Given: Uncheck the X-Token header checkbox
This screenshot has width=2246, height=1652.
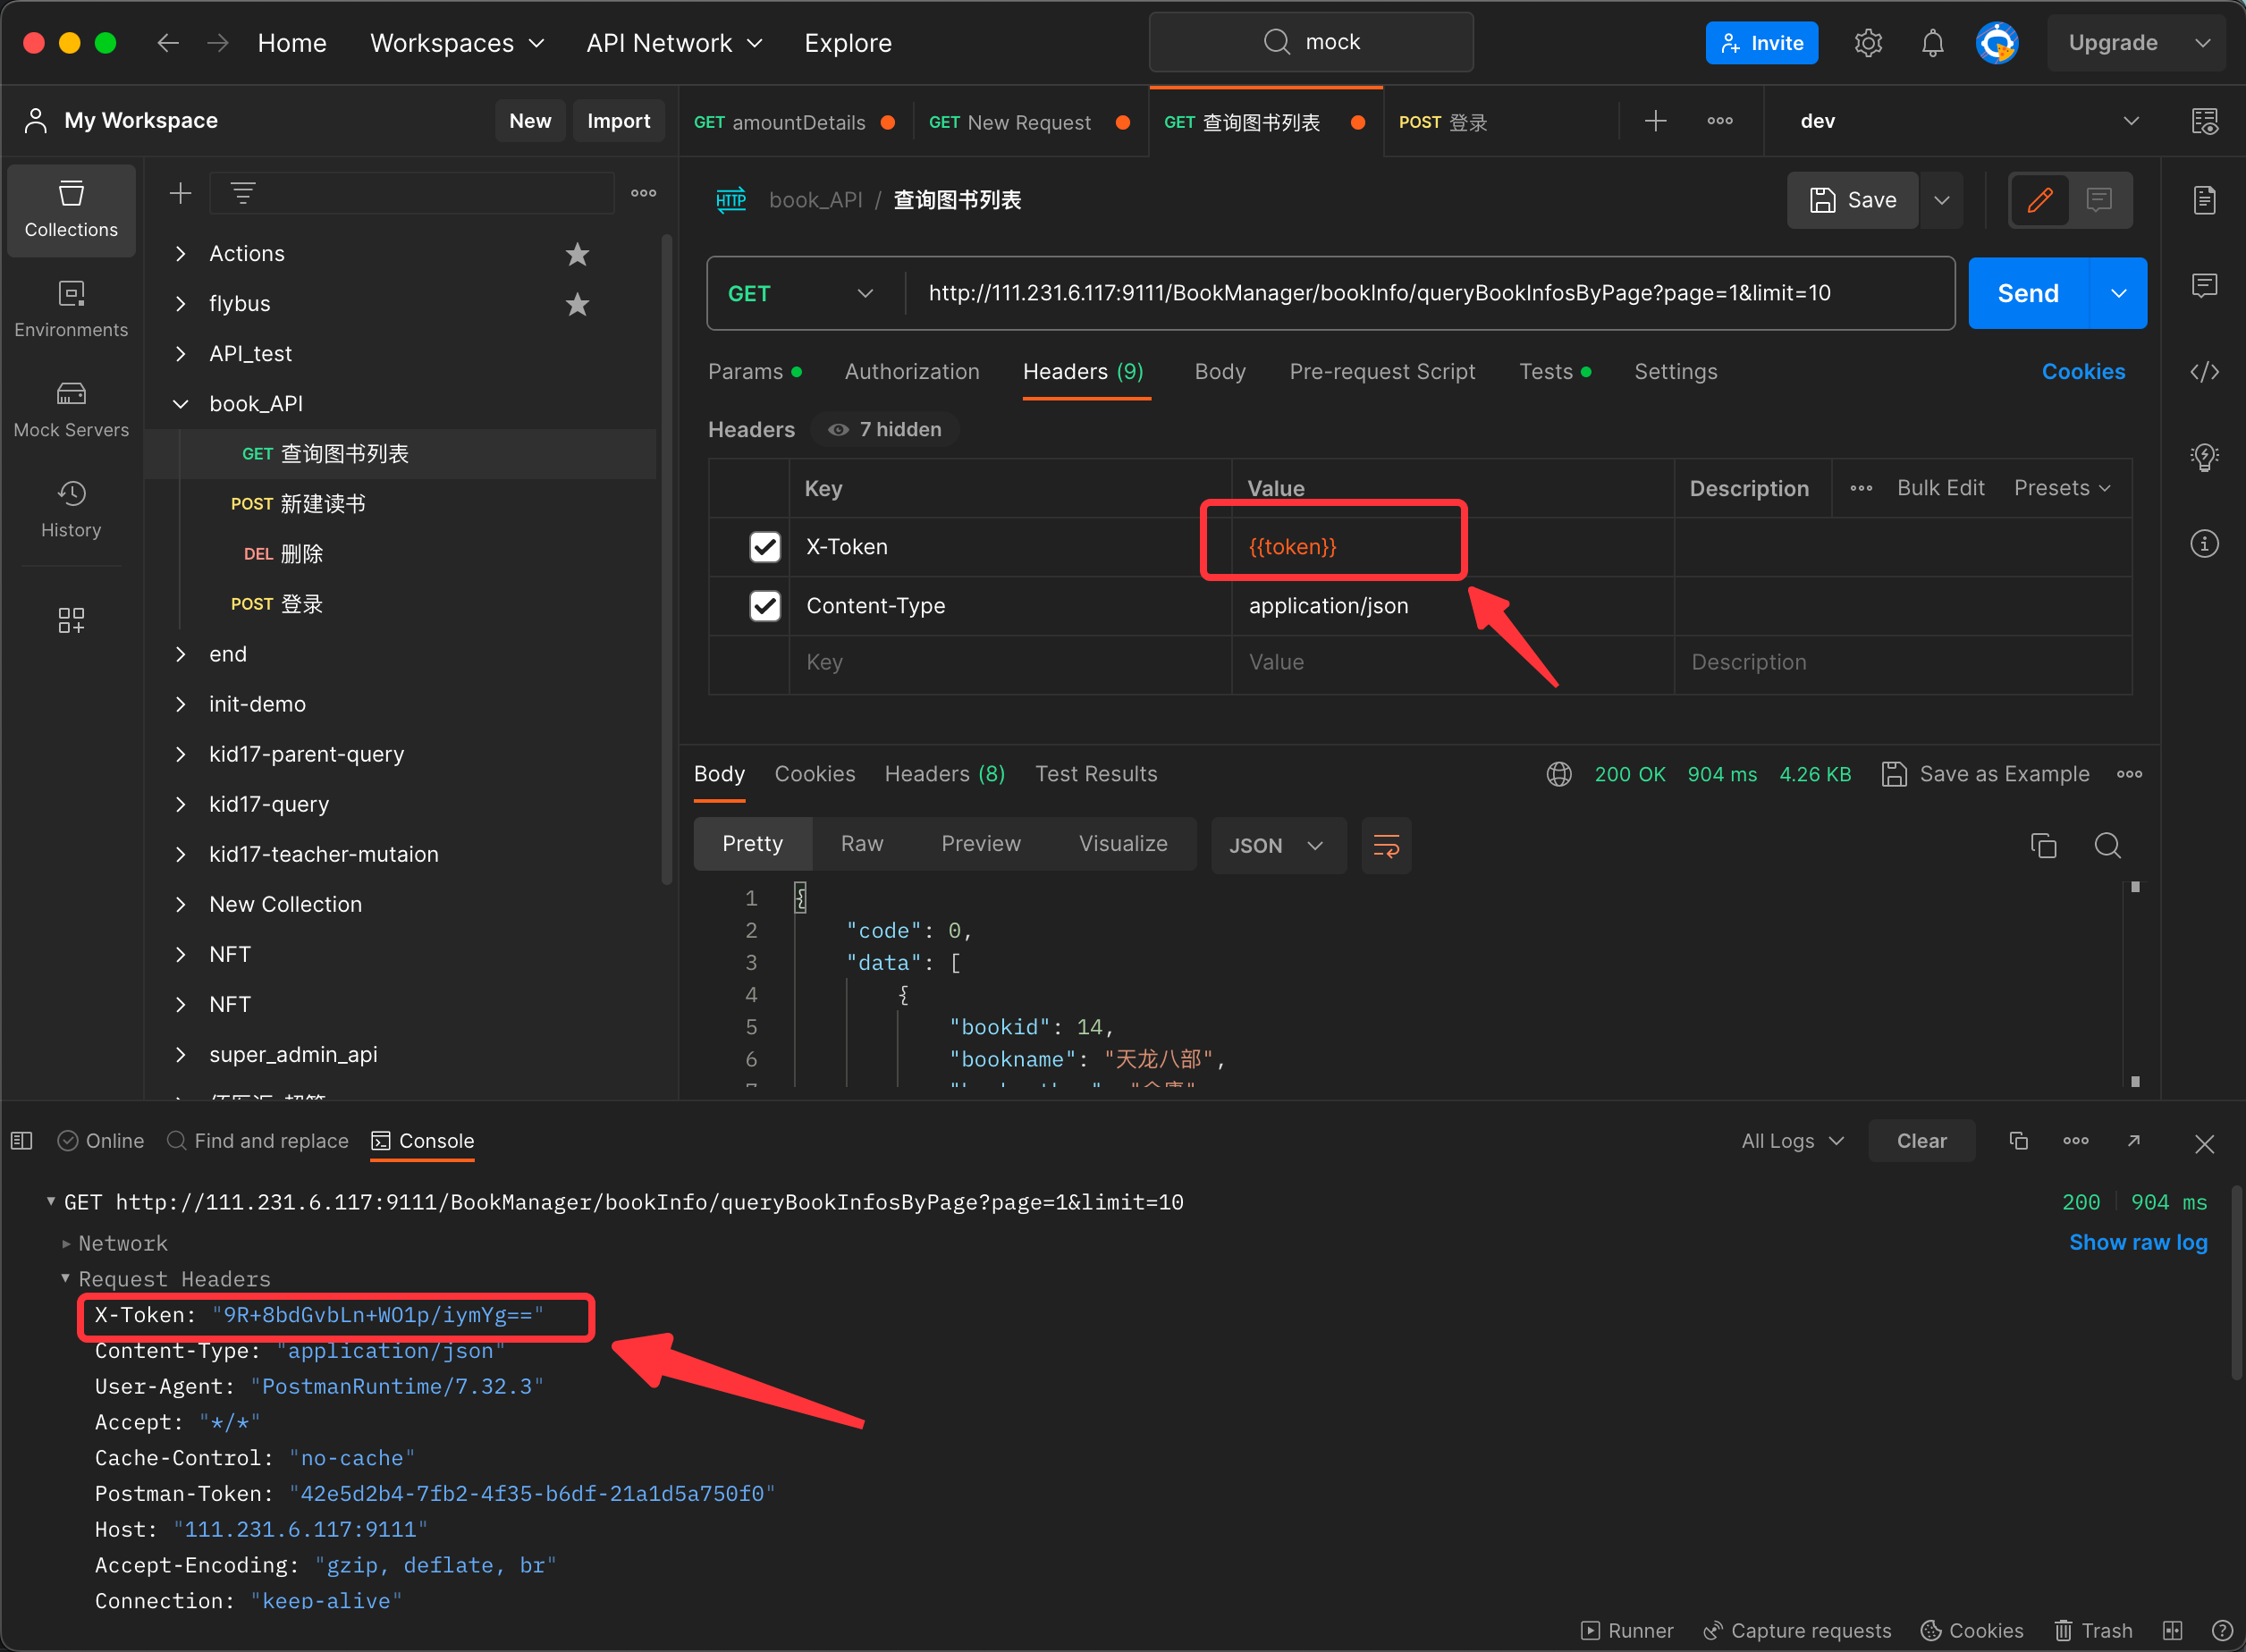Looking at the screenshot, I should 765,547.
